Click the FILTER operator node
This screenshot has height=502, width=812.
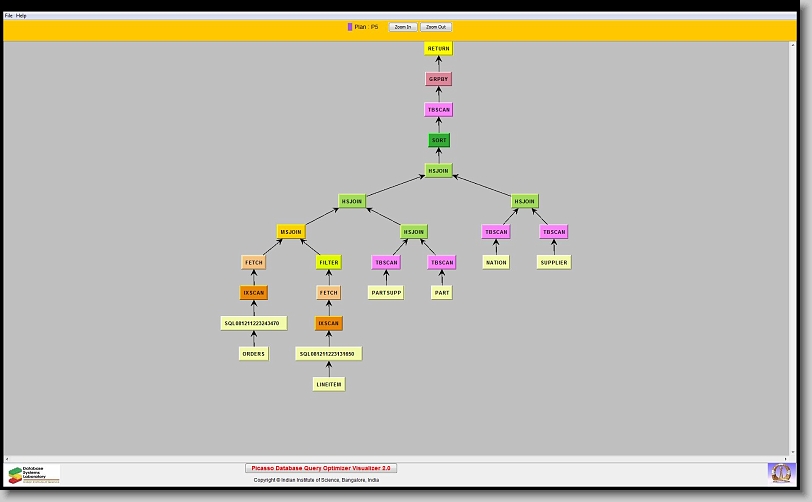click(329, 262)
